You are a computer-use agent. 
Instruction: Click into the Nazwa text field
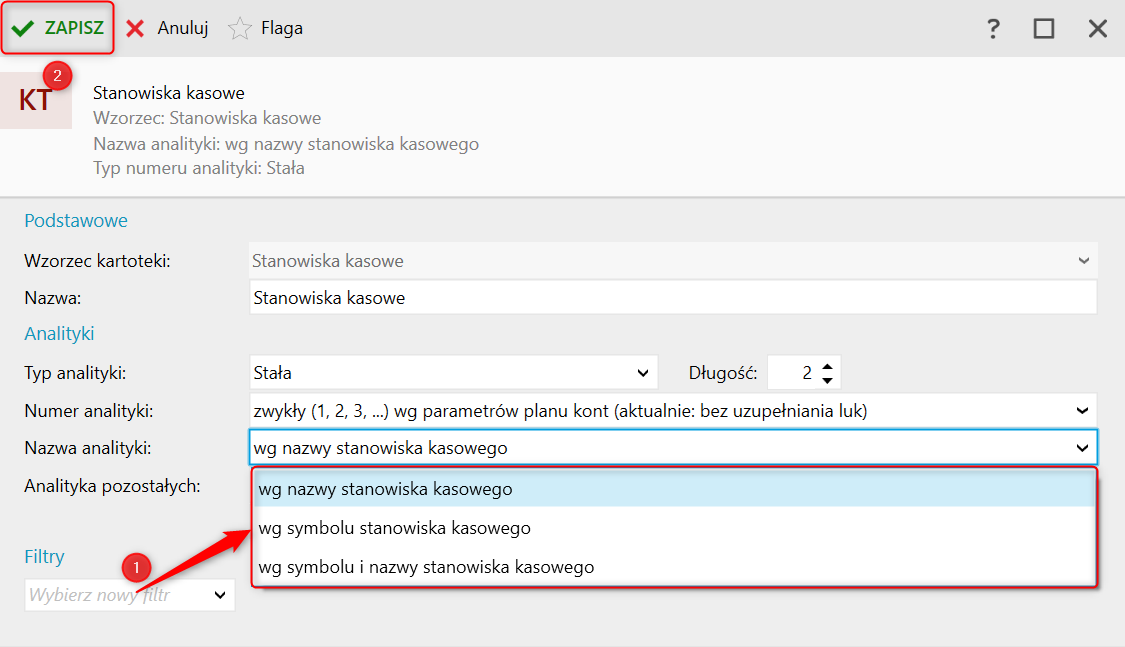[673, 298]
